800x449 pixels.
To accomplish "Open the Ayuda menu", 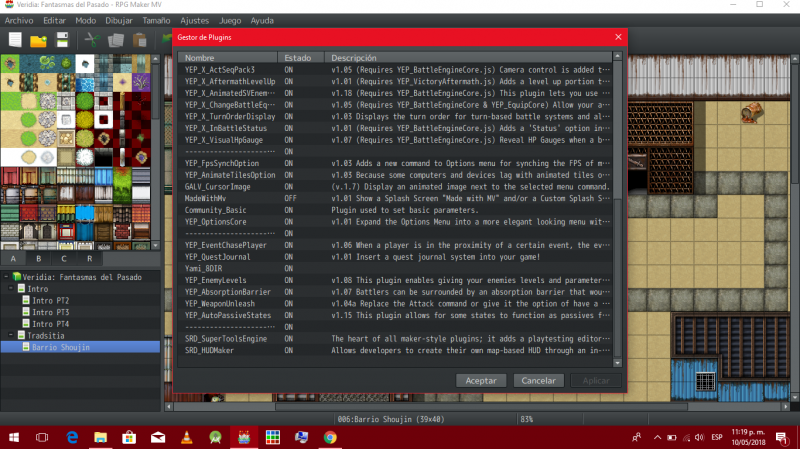I will tap(262, 20).
